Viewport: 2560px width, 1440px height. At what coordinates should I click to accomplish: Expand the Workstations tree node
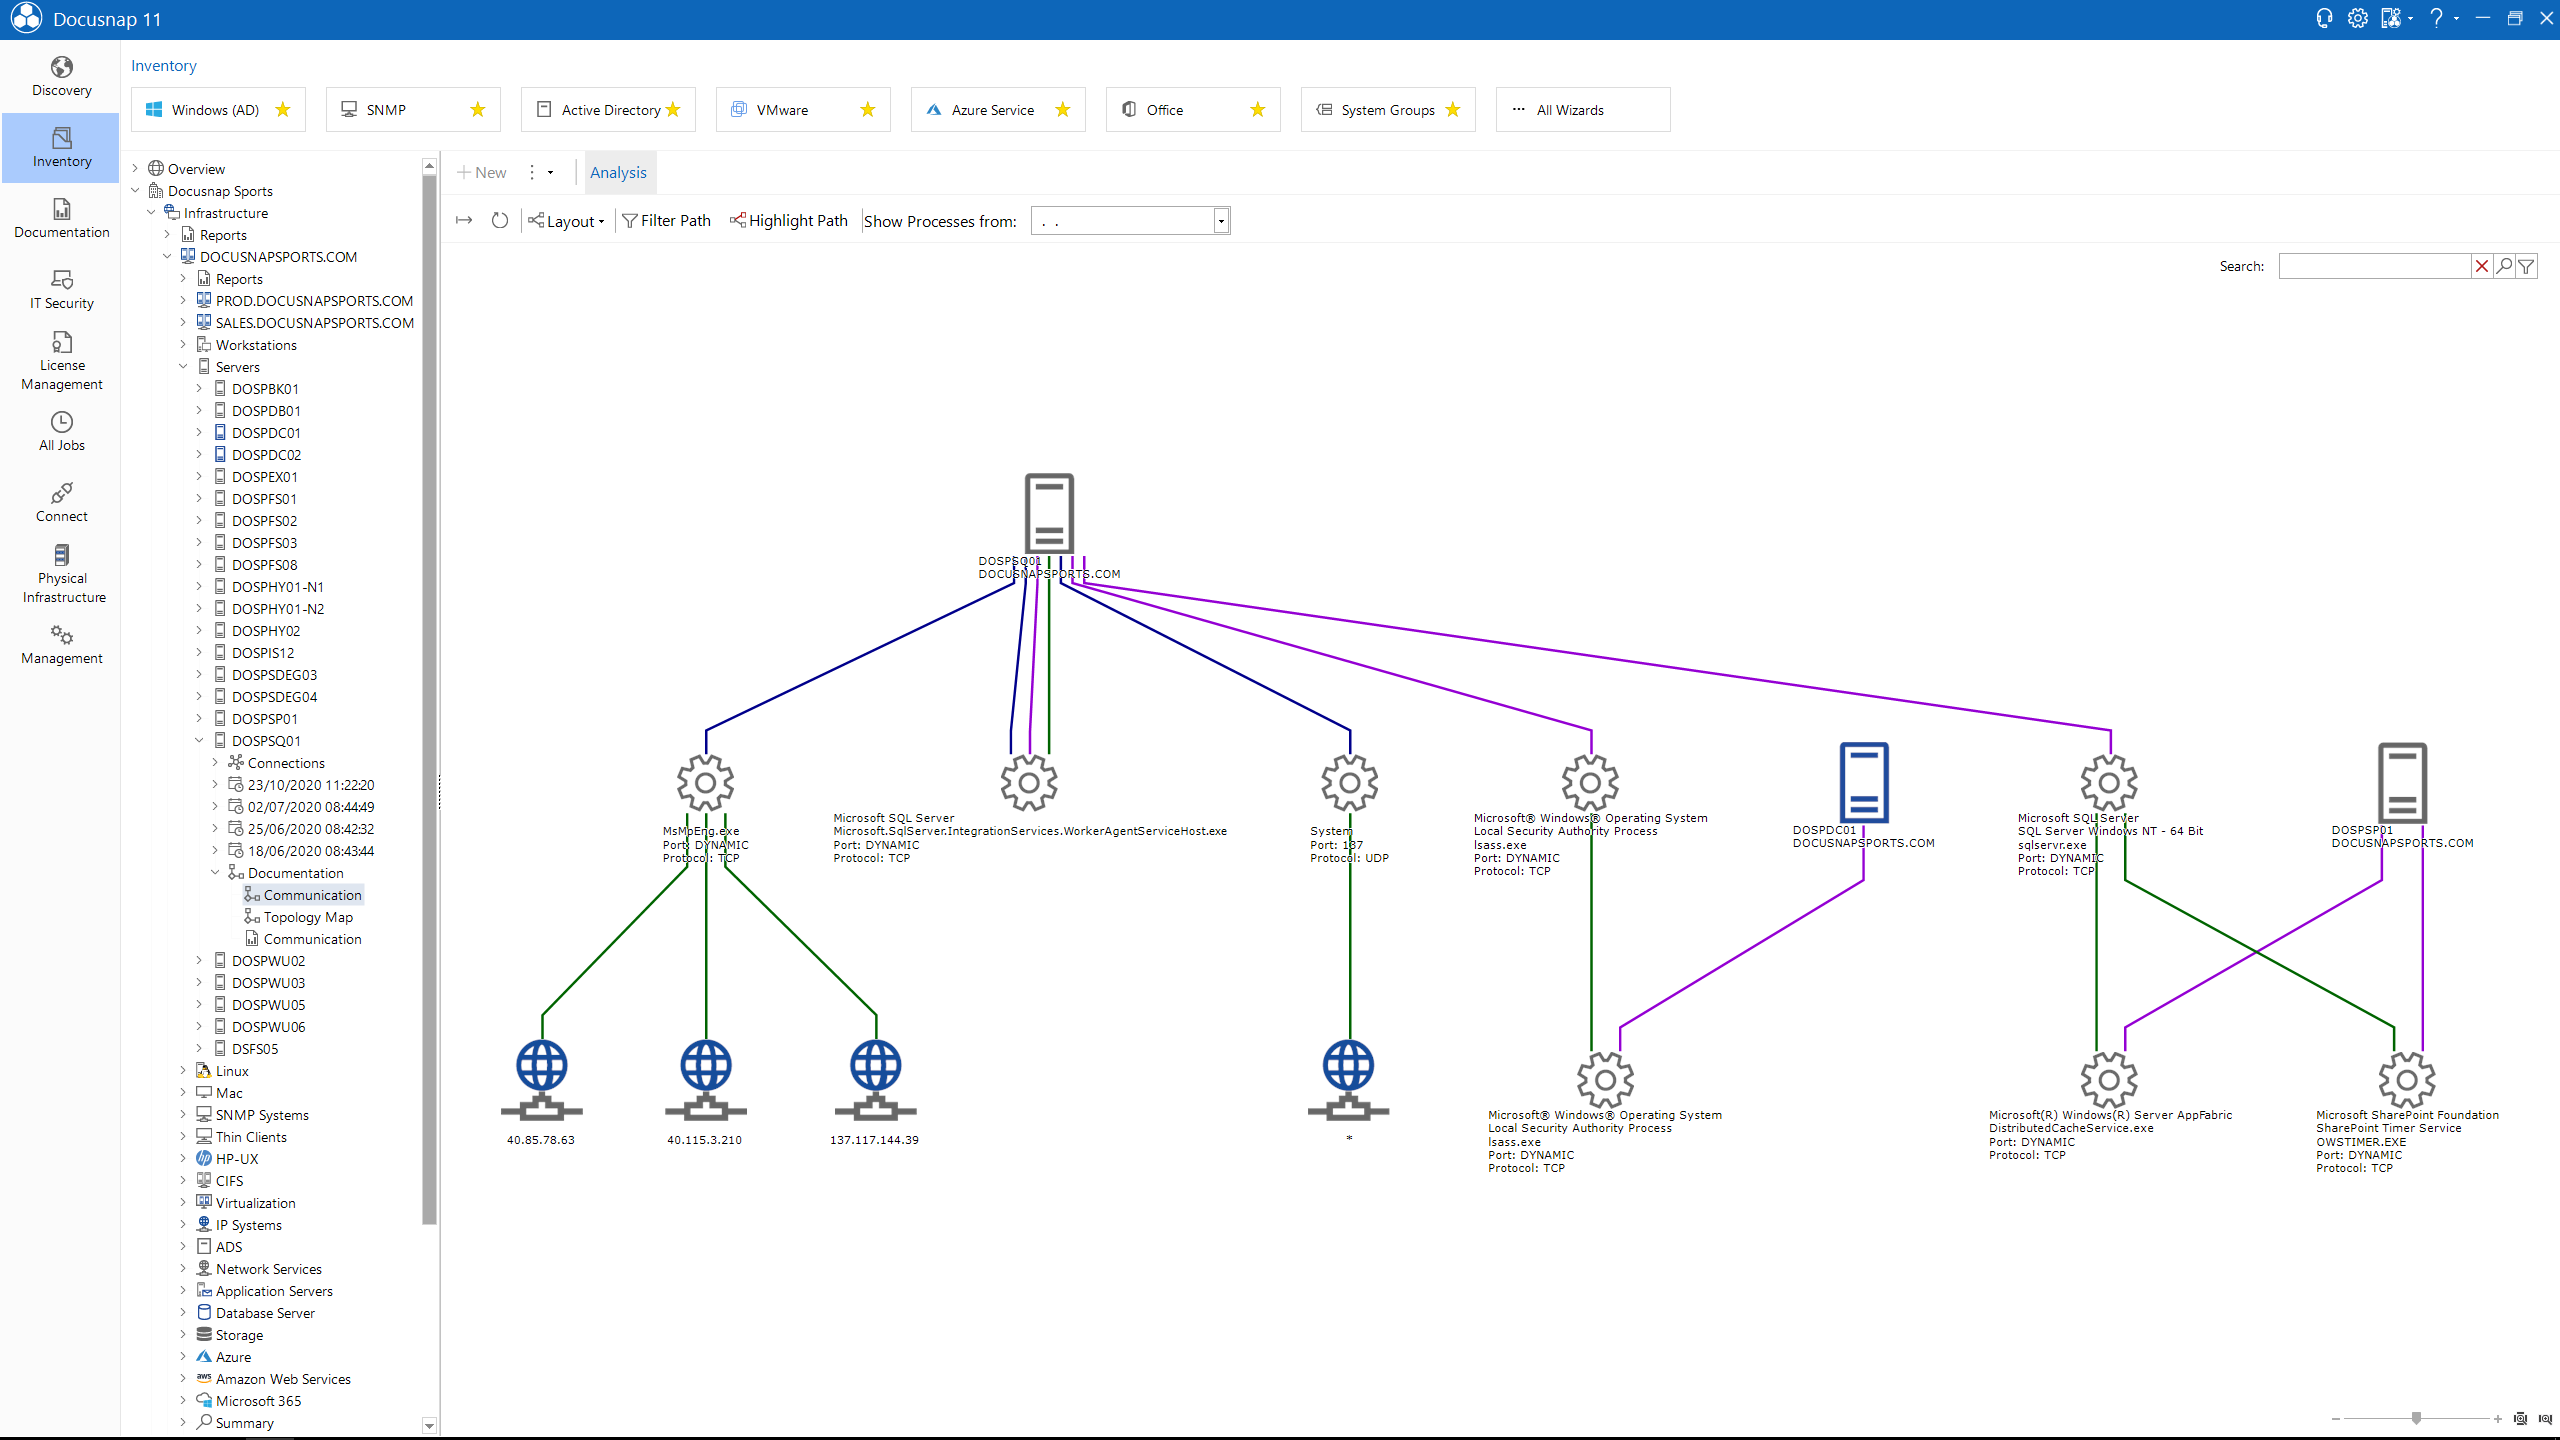pos(183,344)
